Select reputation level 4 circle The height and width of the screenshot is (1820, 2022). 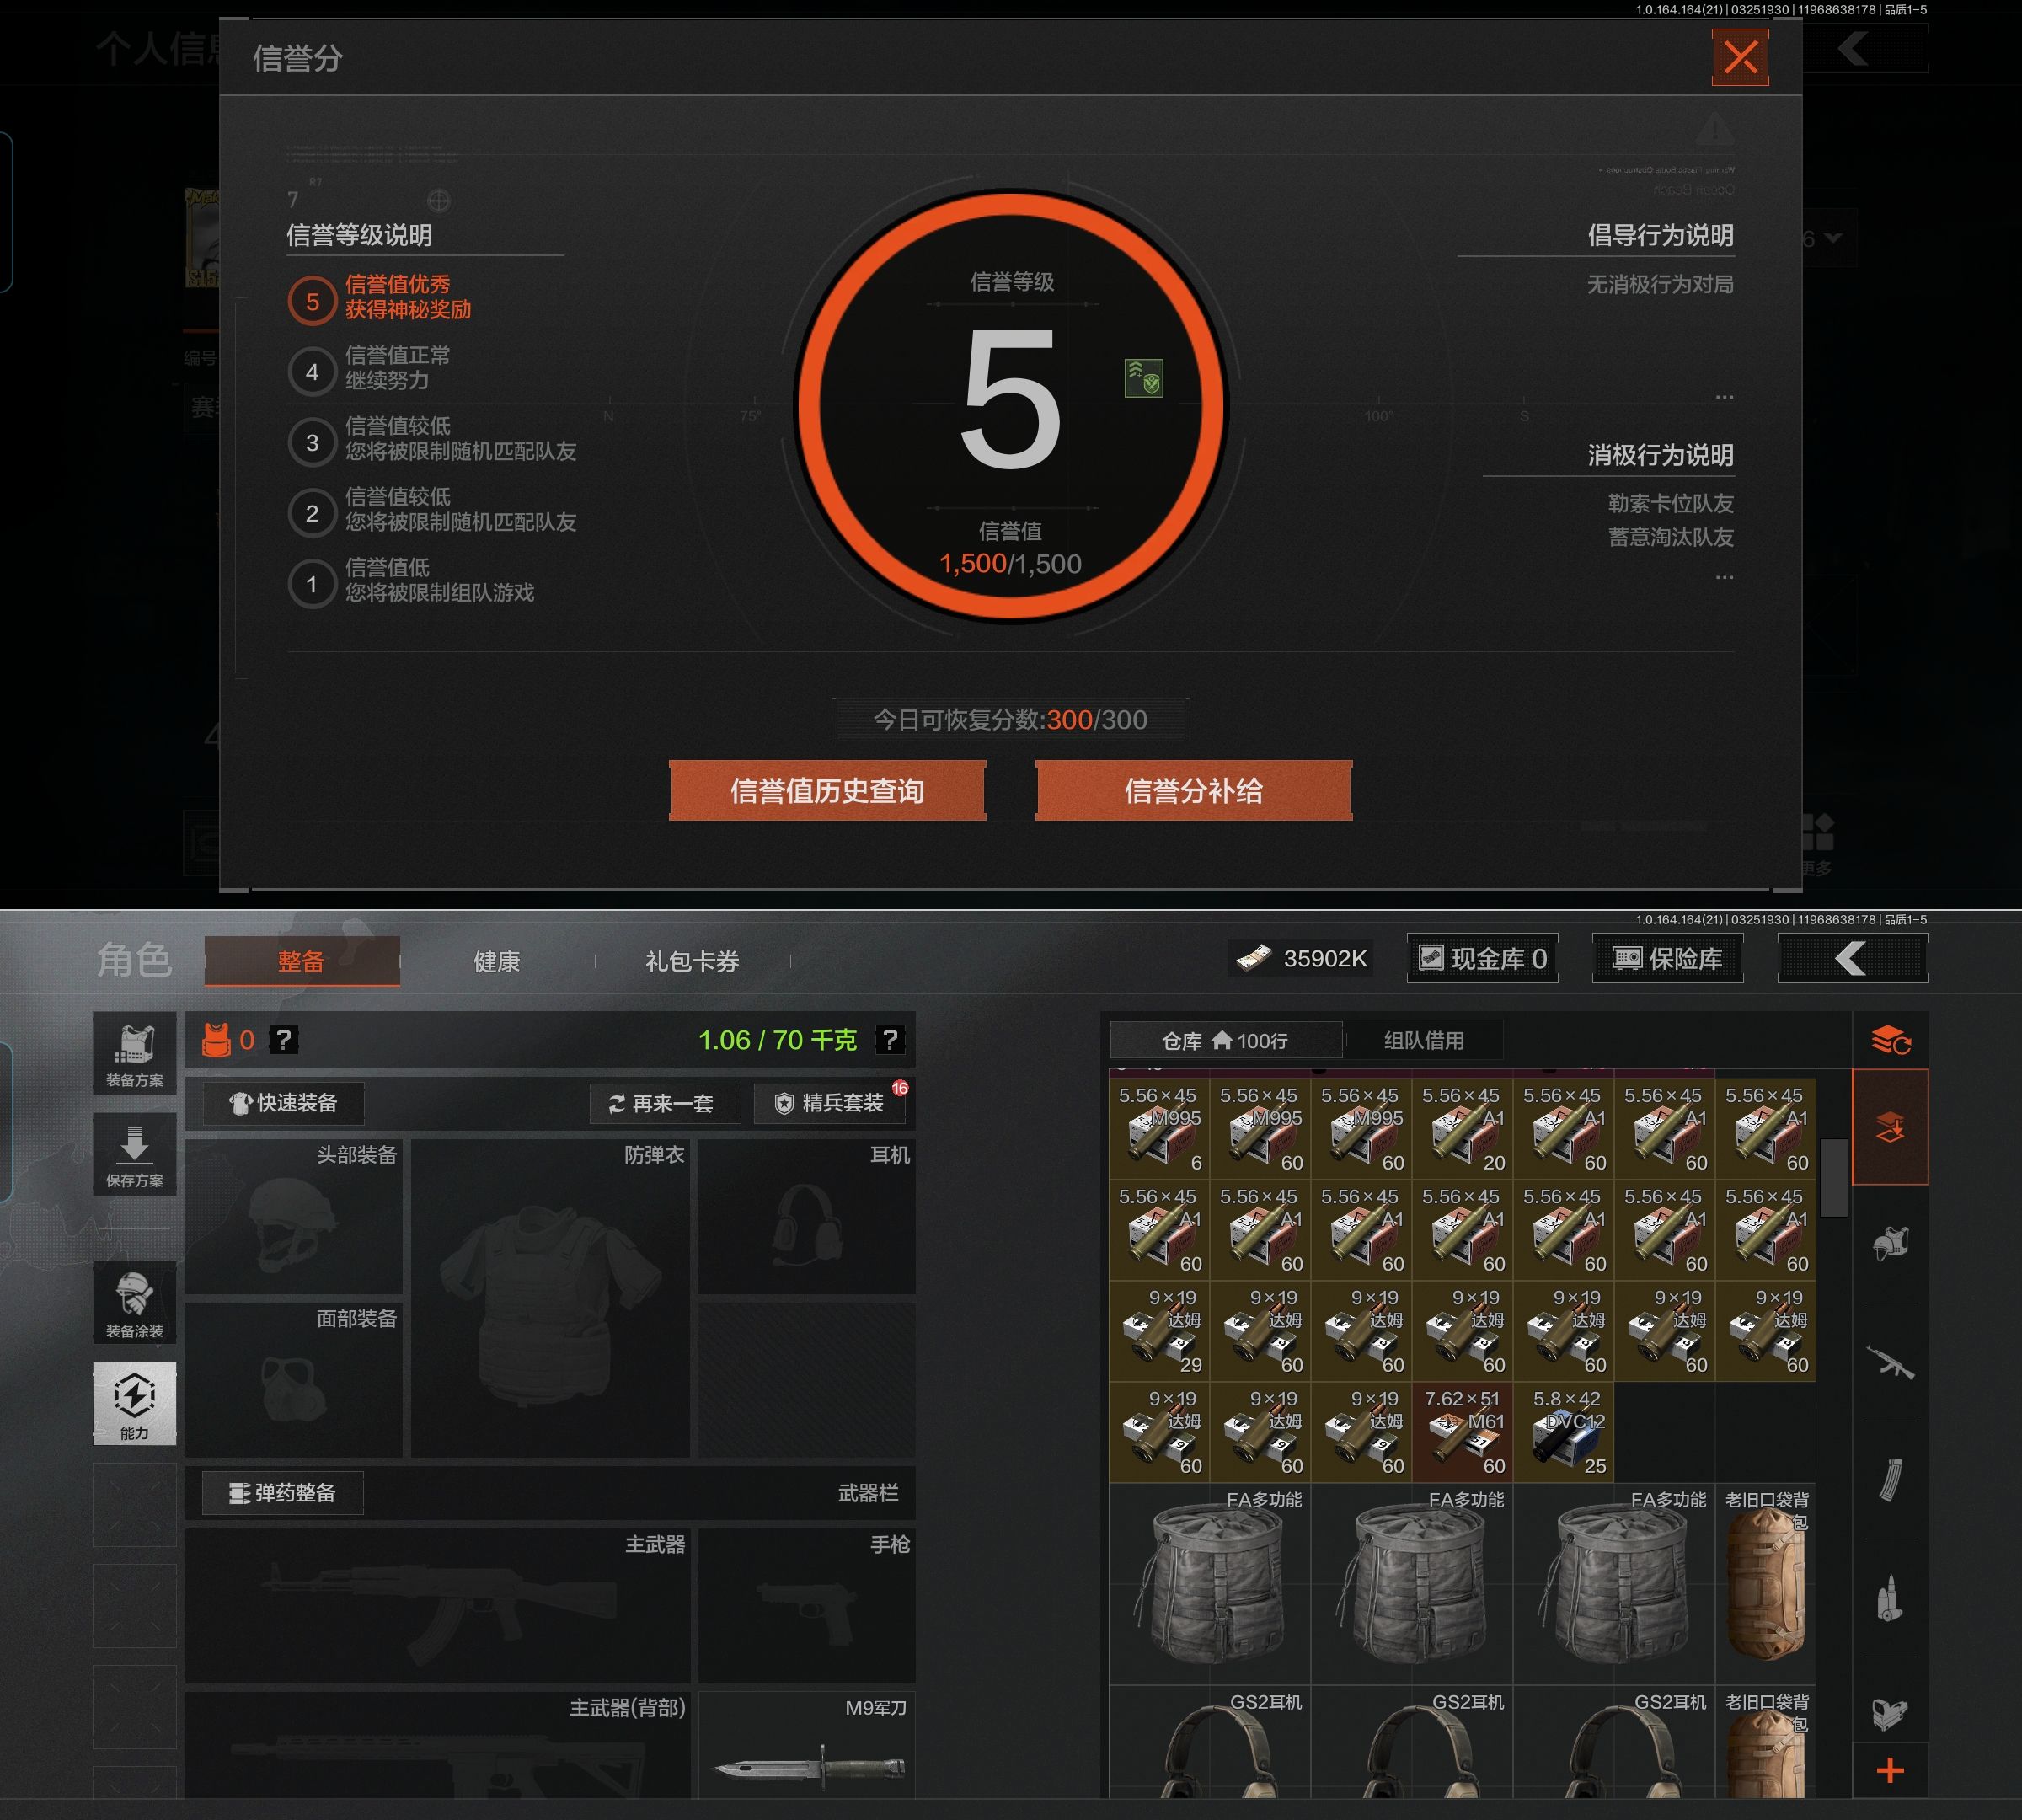(312, 371)
